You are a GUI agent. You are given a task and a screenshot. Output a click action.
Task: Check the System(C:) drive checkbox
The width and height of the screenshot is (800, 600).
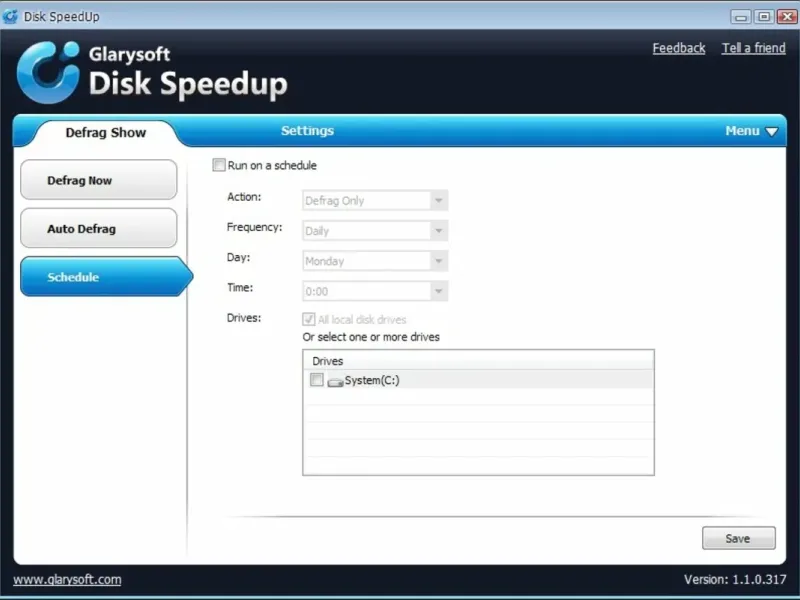pyautogui.click(x=317, y=380)
